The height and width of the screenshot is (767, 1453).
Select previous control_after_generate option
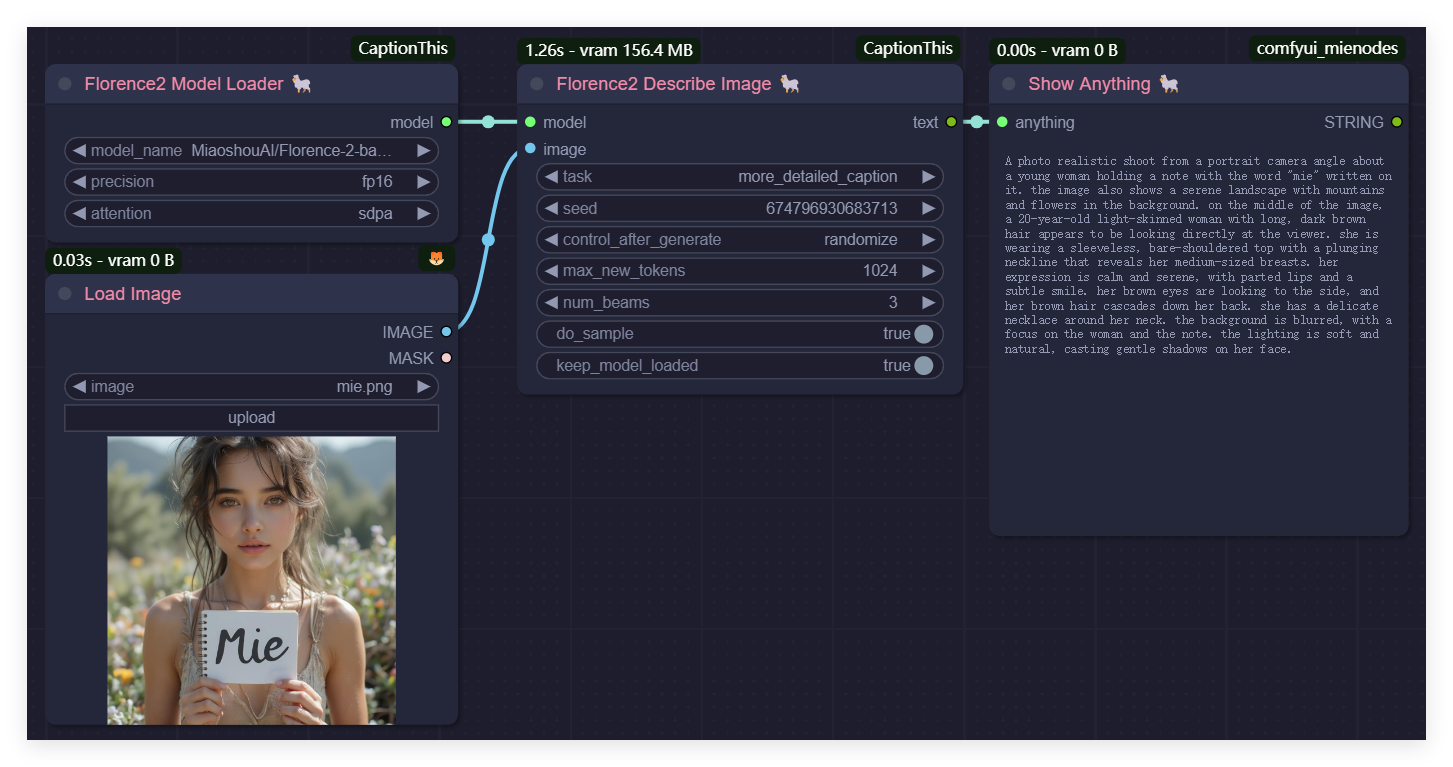click(x=551, y=240)
